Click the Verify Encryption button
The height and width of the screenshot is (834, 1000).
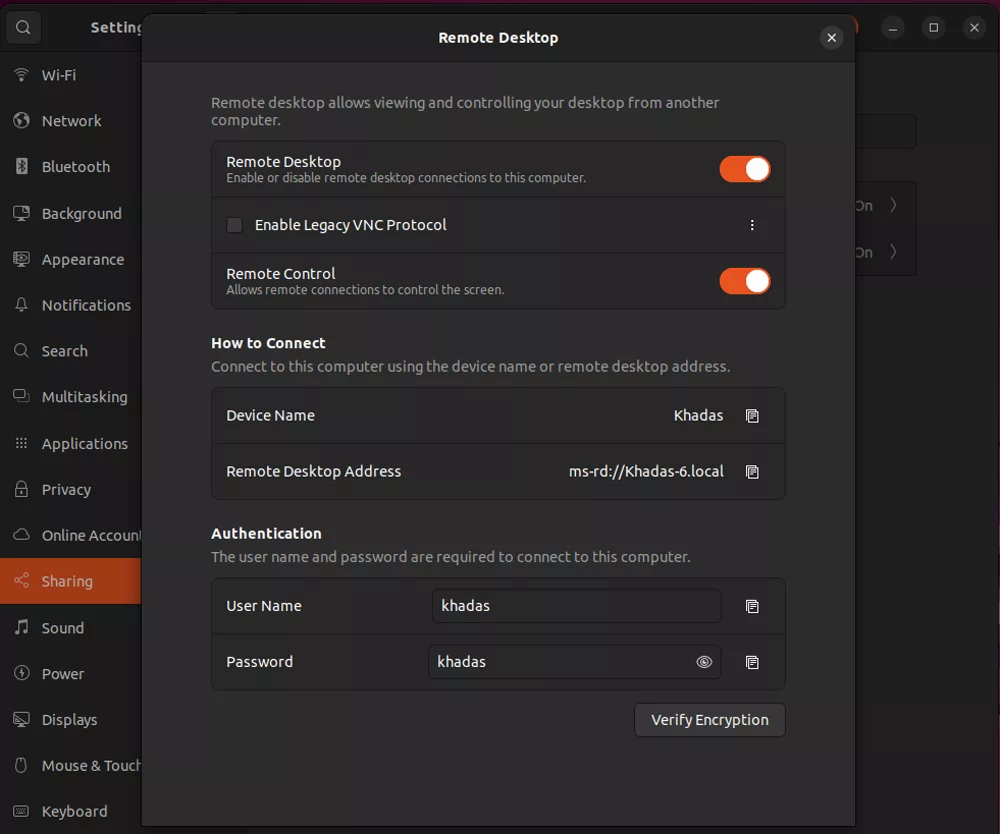[709, 720]
